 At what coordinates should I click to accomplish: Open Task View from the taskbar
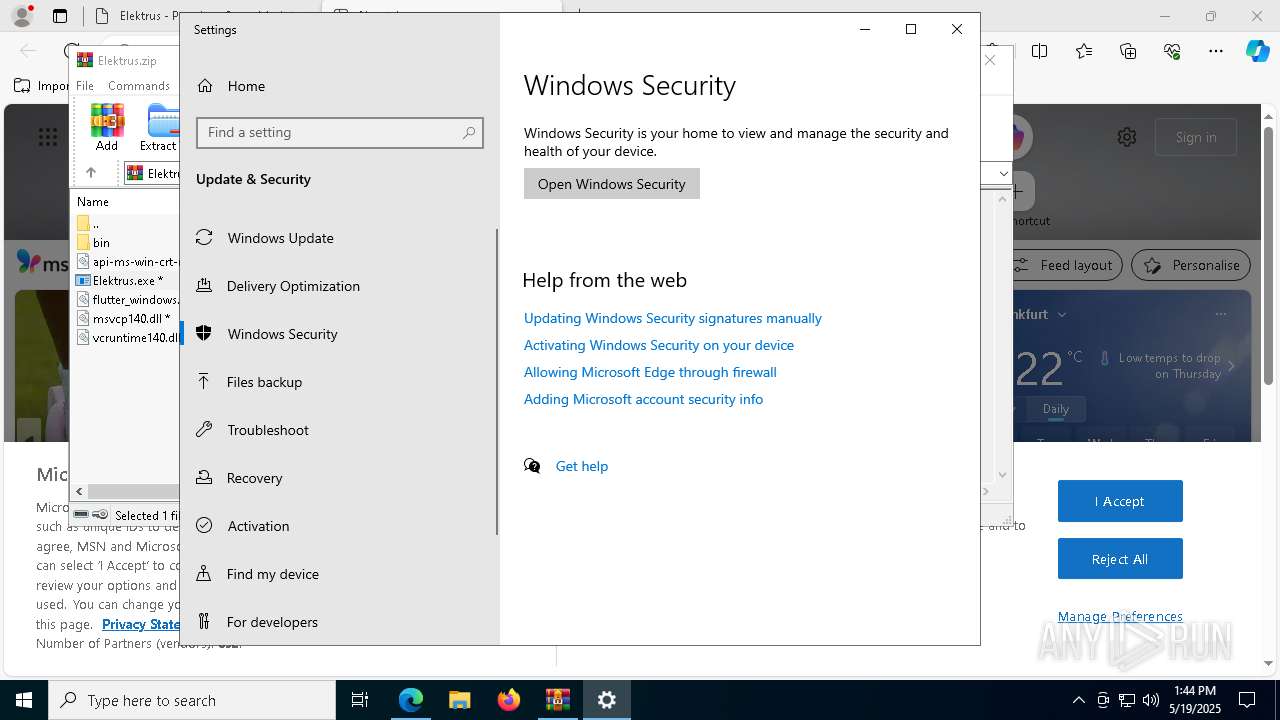tap(360, 700)
